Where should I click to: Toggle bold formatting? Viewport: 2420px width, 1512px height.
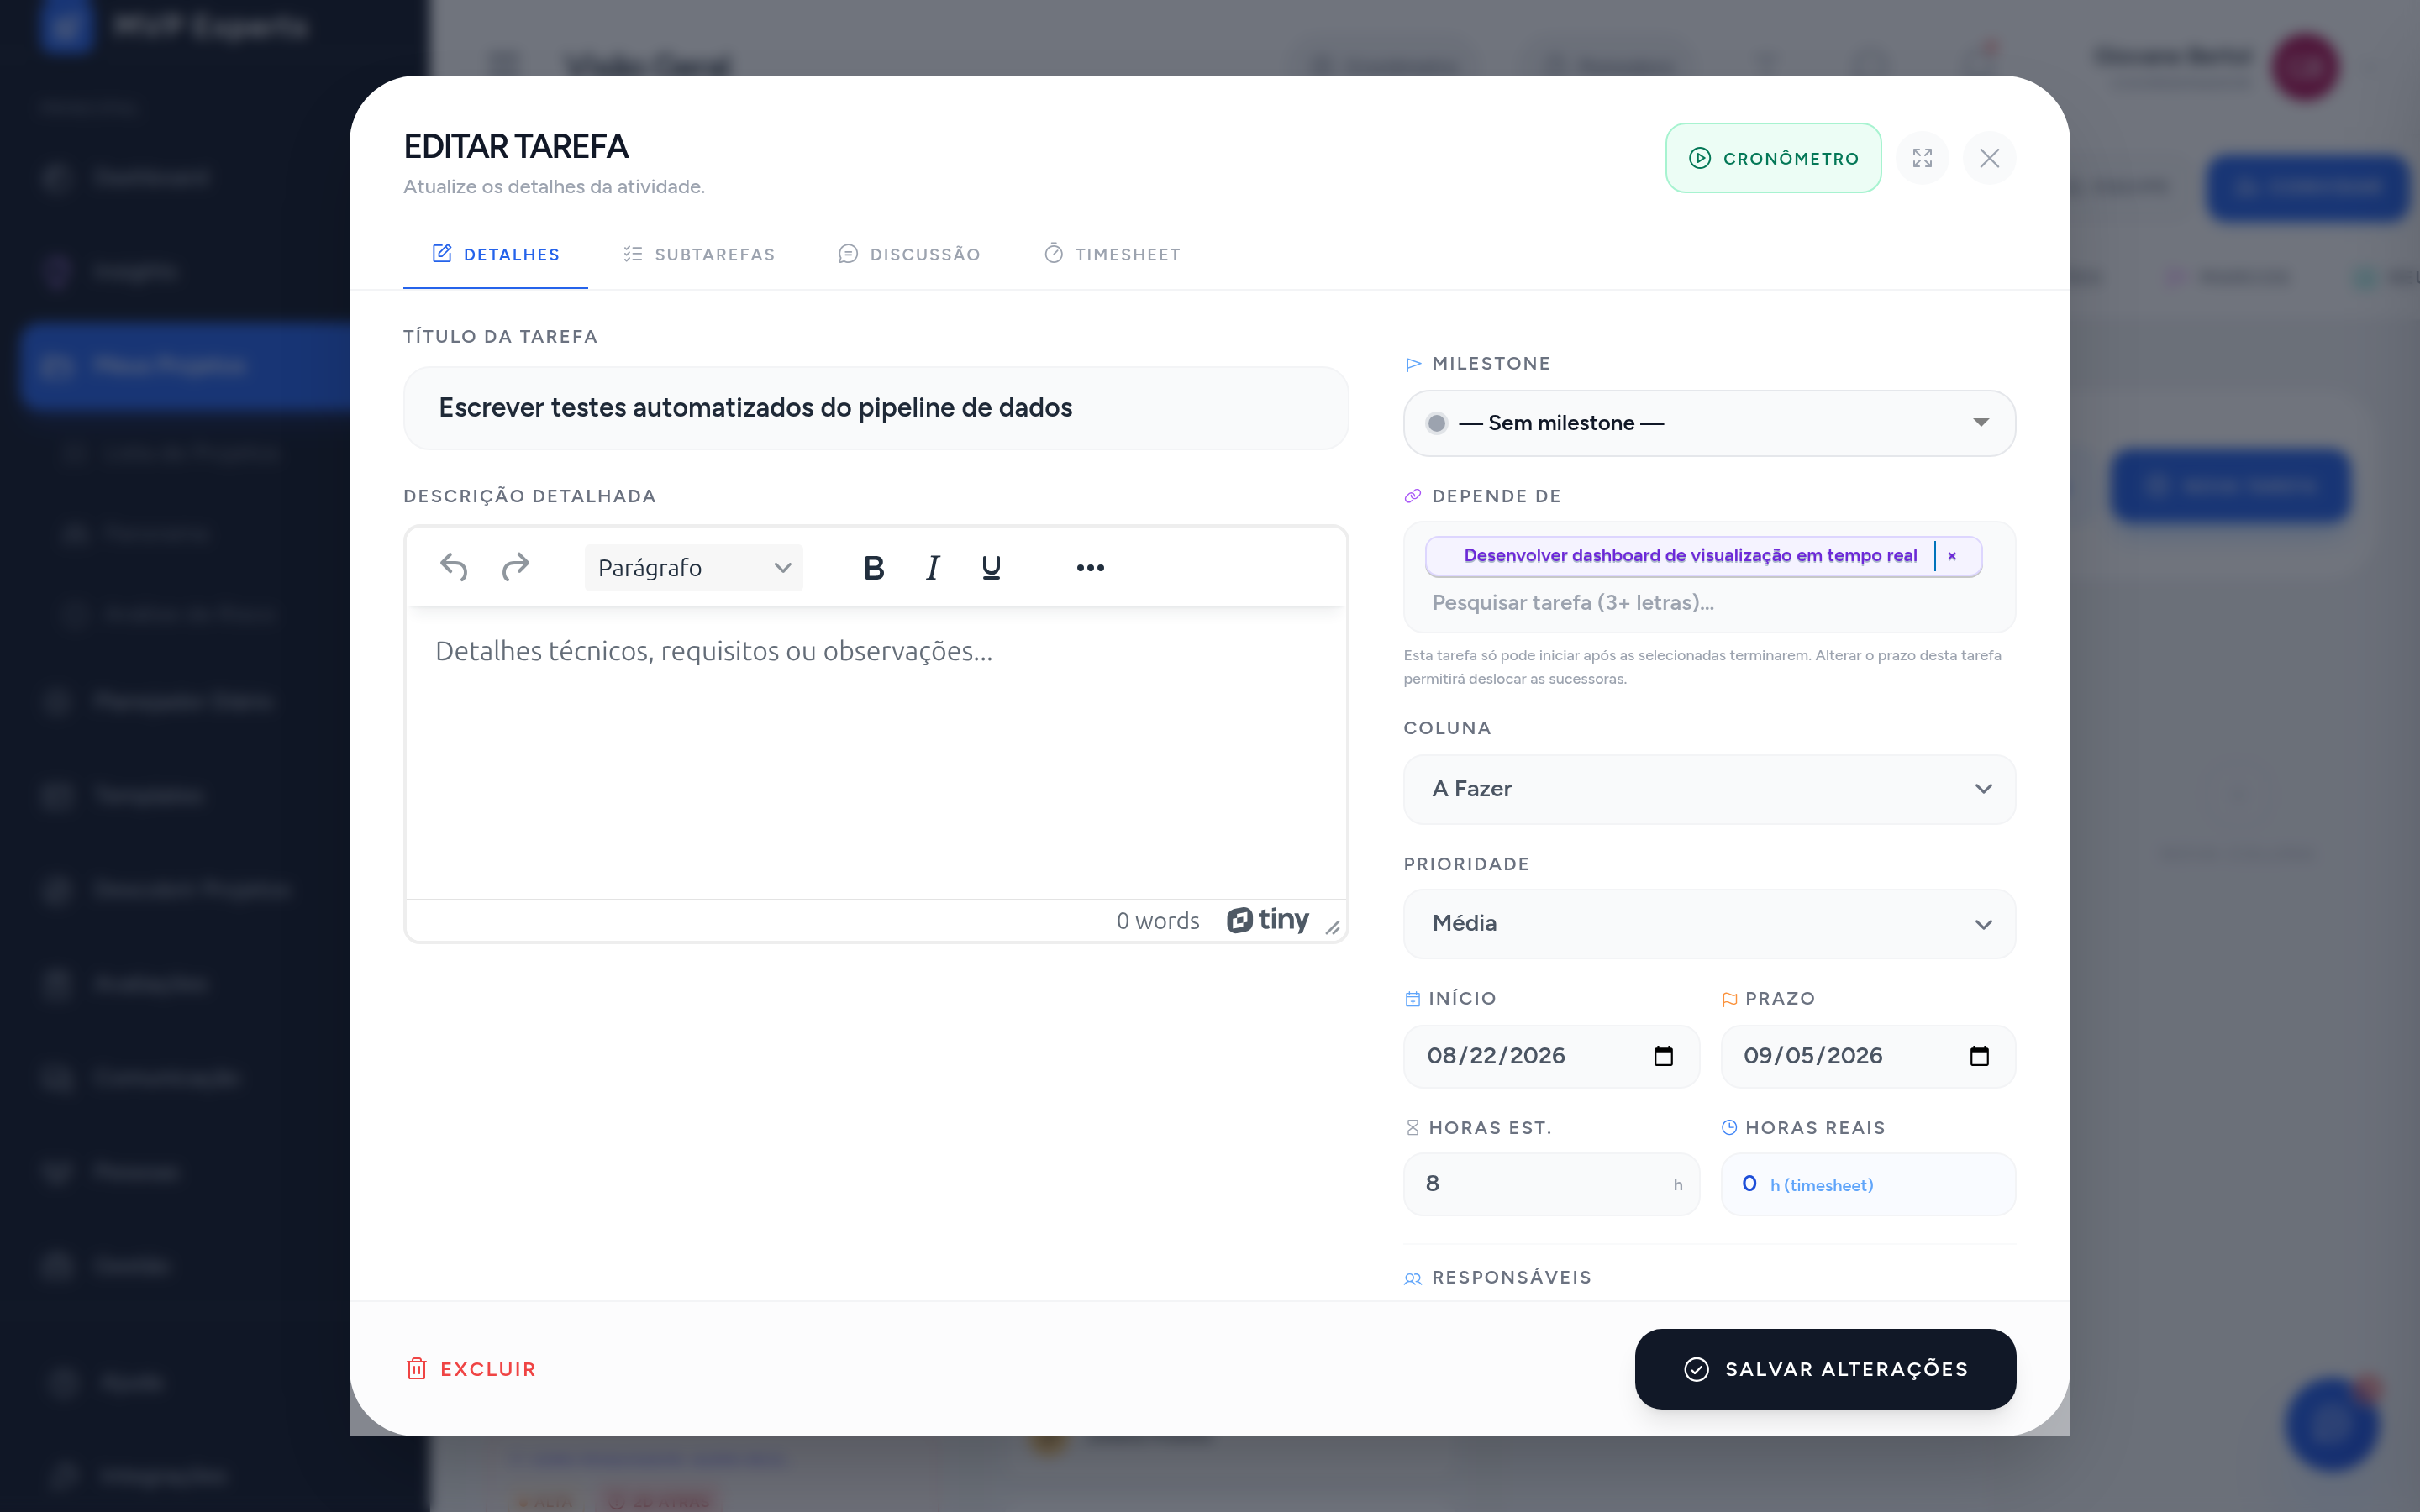[x=873, y=567]
